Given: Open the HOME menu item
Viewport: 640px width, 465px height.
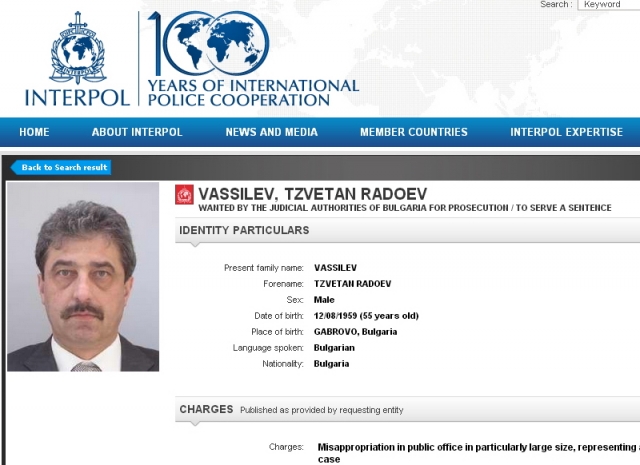Looking at the screenshot, I should pos(34,132).
